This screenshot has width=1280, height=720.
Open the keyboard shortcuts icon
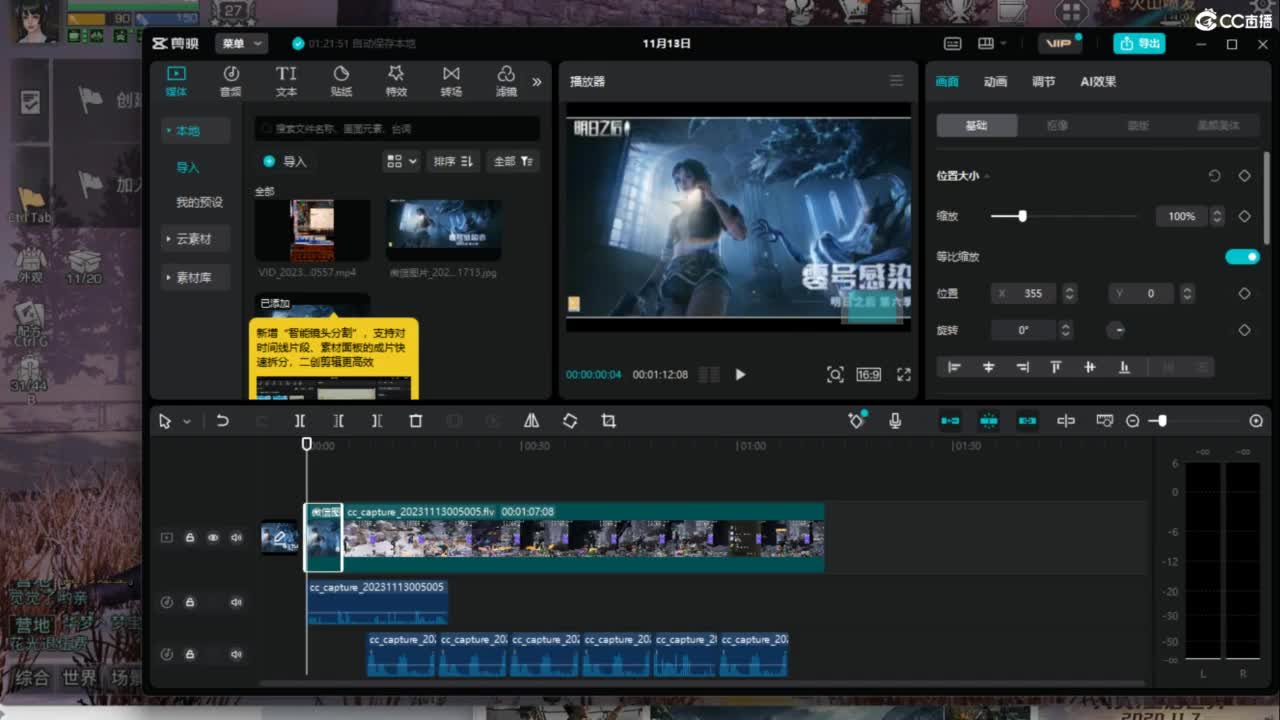click(x=953, y=44)
